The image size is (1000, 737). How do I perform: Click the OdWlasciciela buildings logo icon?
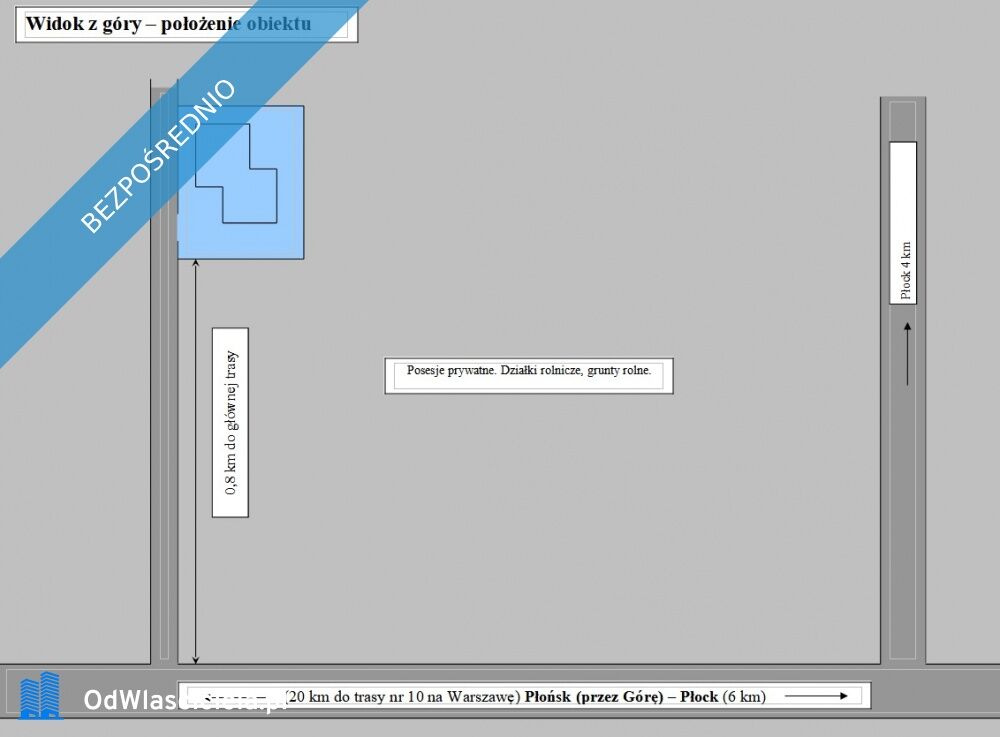[41, 696]
